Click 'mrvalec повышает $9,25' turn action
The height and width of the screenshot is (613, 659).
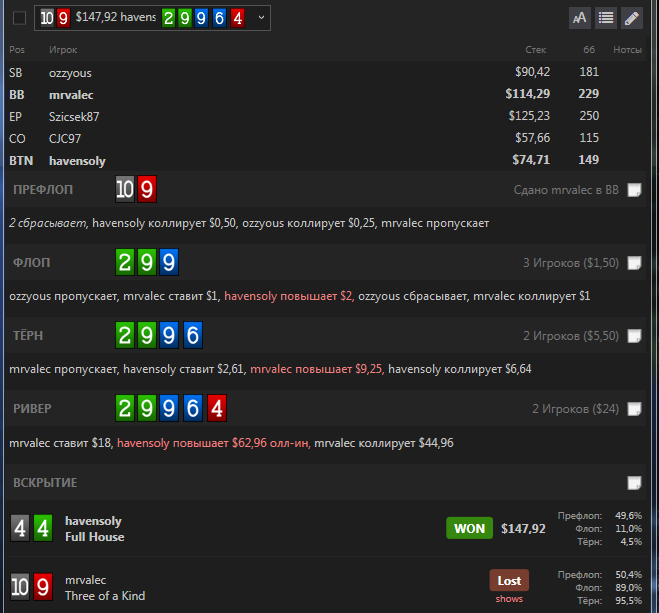coord(316,369)
